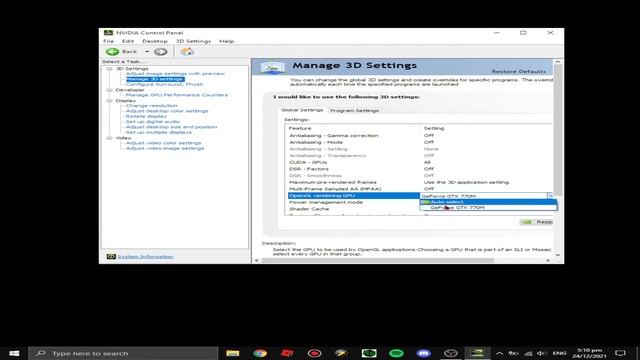
Task: Open Spotify green icon in taskbar
Action: [396, 353]
